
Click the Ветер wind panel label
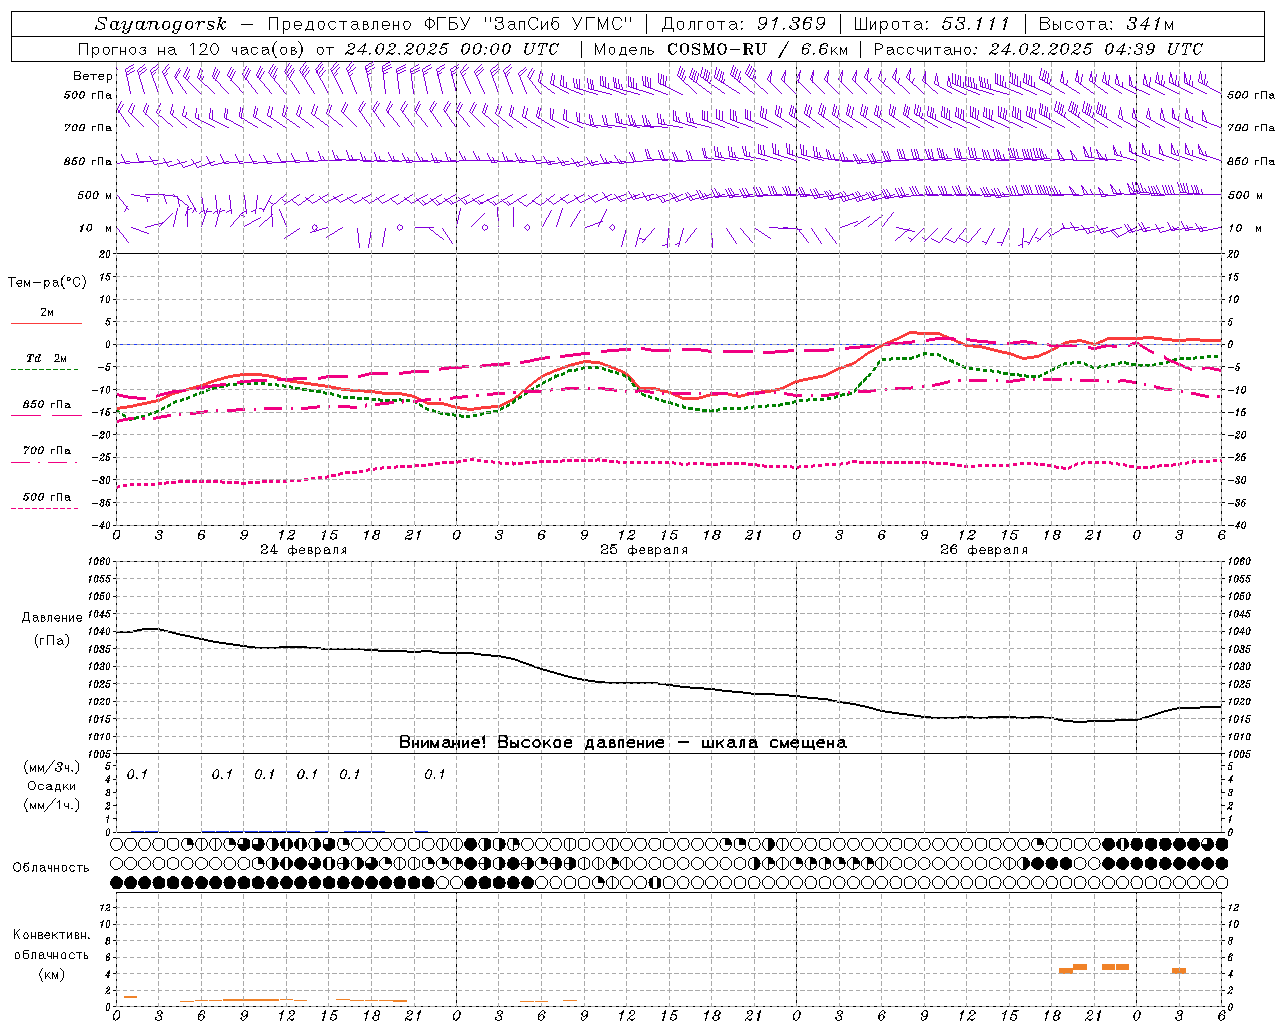point(92,76)
